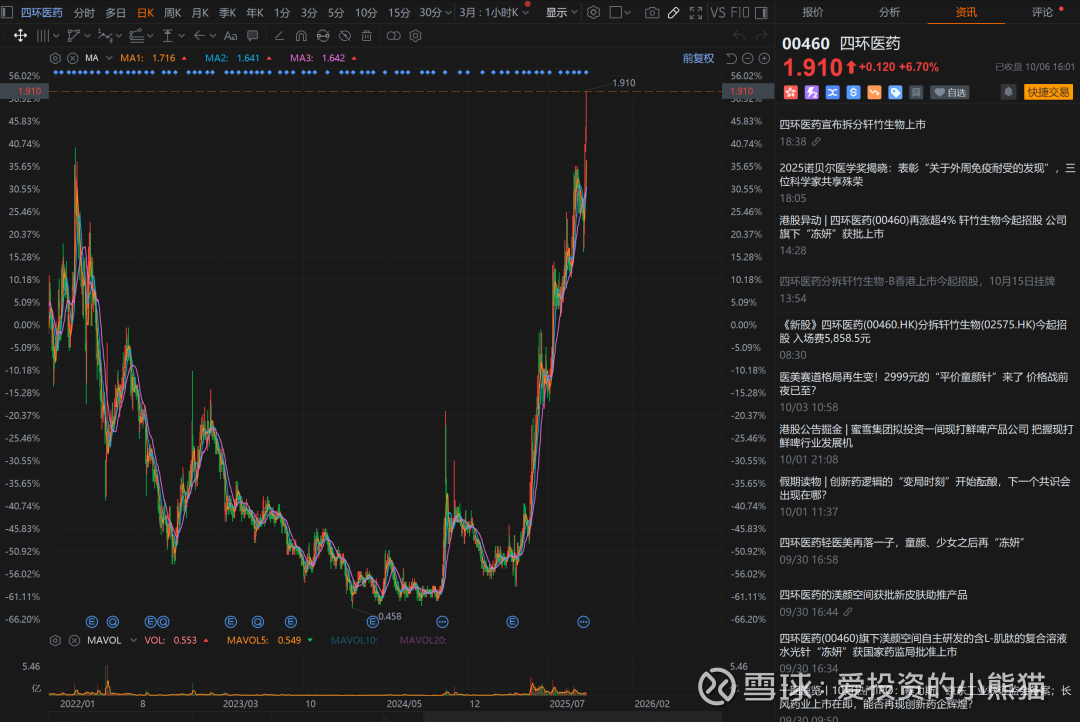Take a chart screenshot with camera icon
The image size is (1080, 722).
point(652,12)
